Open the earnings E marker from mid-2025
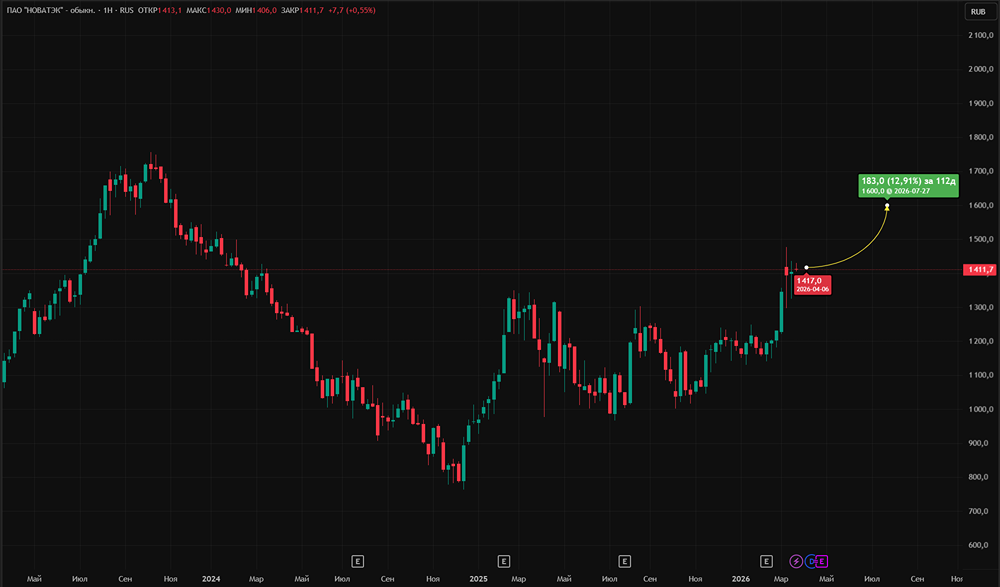1000x587 pixels. [624, 561]
